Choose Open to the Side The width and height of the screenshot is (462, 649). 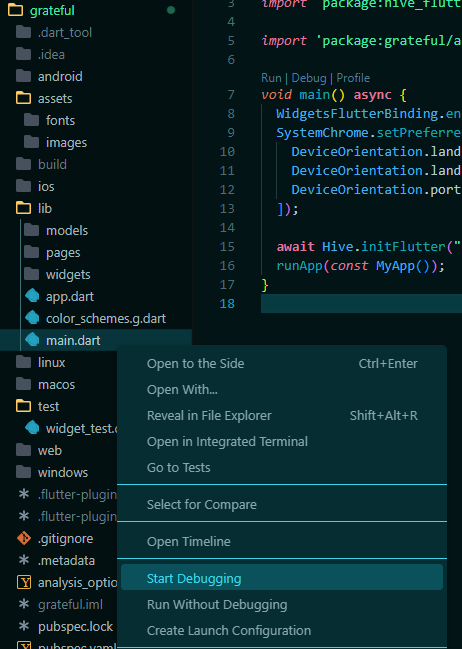[282, 363]
